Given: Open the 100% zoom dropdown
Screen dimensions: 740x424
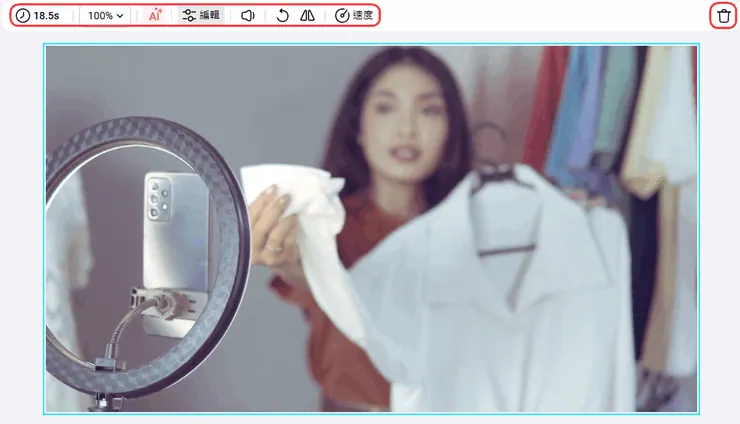Looking at the screenshot, I should (x=106, y=16).
